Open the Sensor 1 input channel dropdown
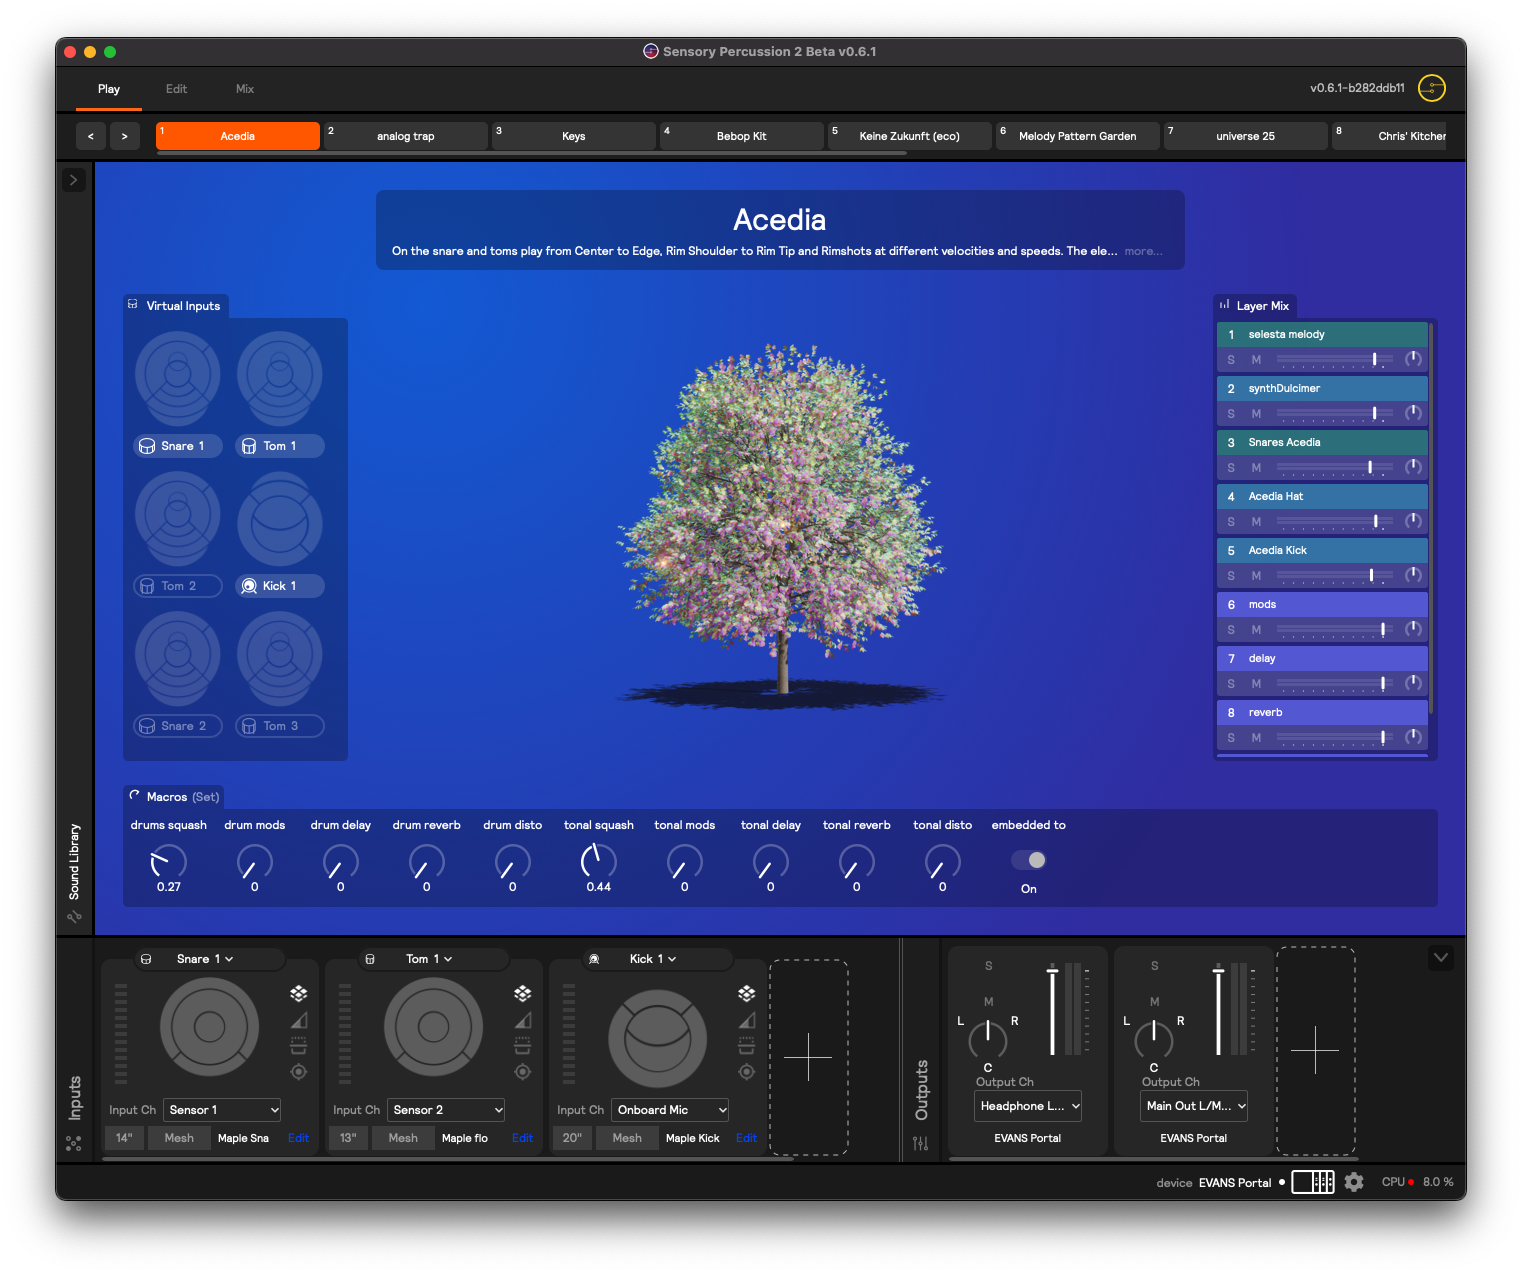The width and height of the screenshot is (1522, 1274). click(222, 1110)
